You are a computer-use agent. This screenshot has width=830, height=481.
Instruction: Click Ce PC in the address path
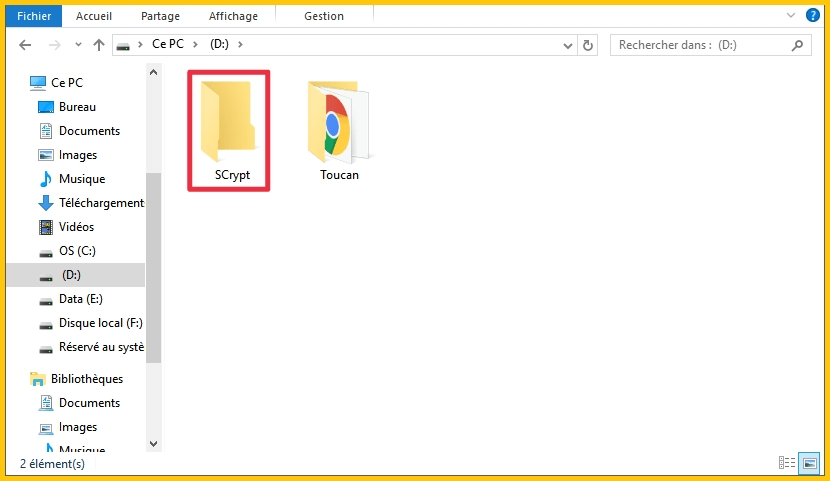[x=168, y=44]
